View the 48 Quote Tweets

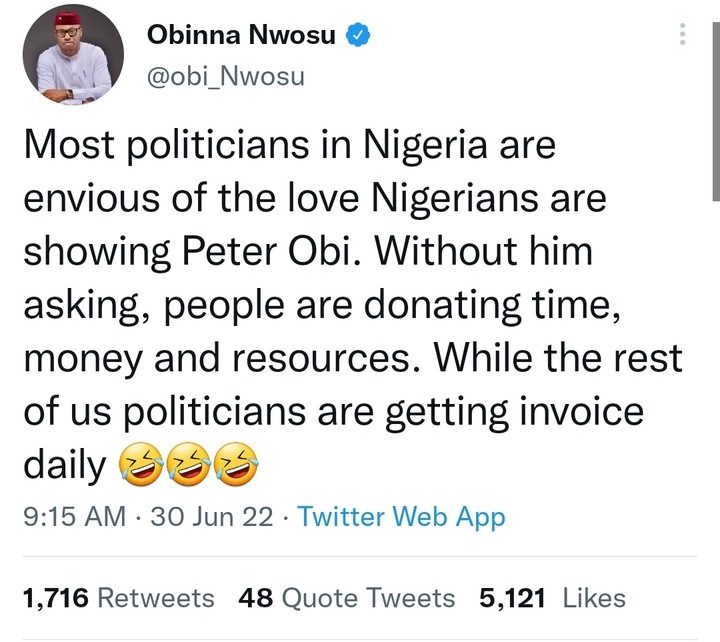coord(347,598)
